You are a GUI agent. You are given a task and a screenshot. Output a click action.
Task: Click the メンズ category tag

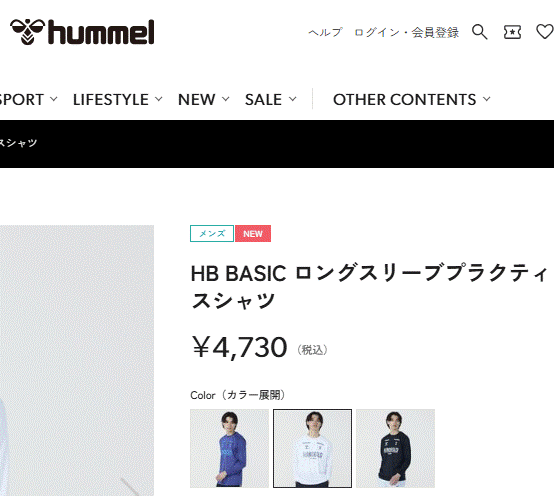[x=212, y=234]
